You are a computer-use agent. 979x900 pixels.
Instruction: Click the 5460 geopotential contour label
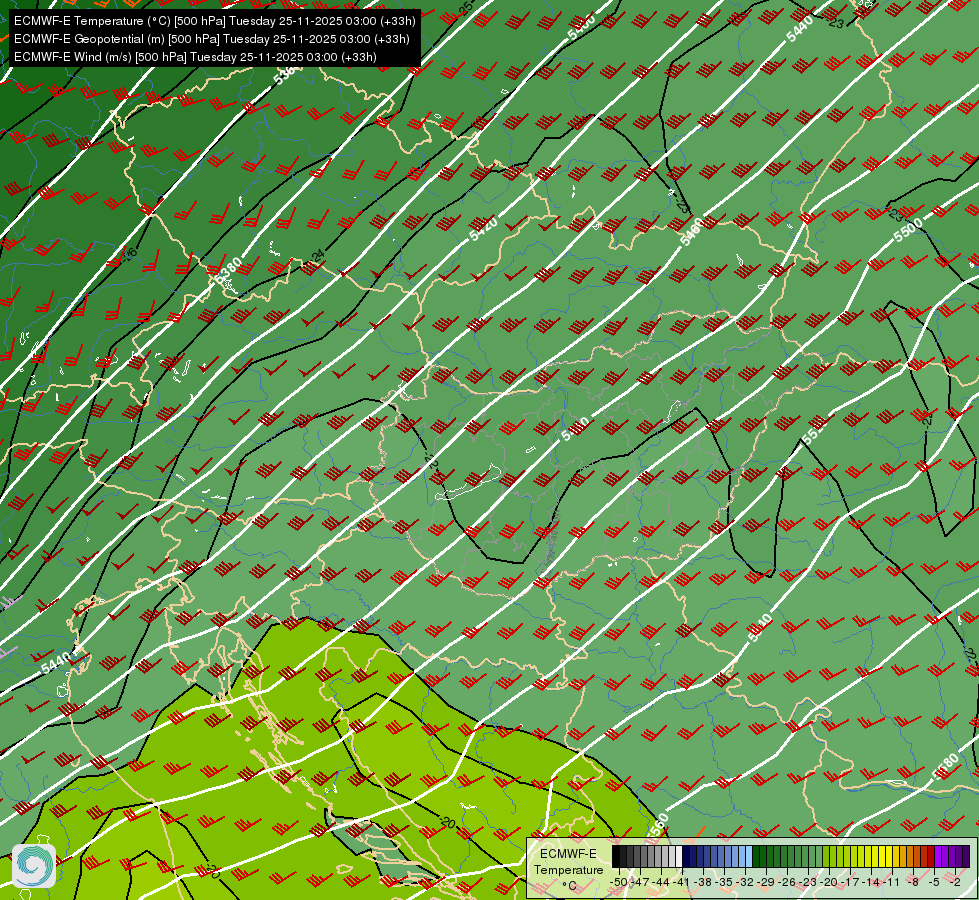691,232
